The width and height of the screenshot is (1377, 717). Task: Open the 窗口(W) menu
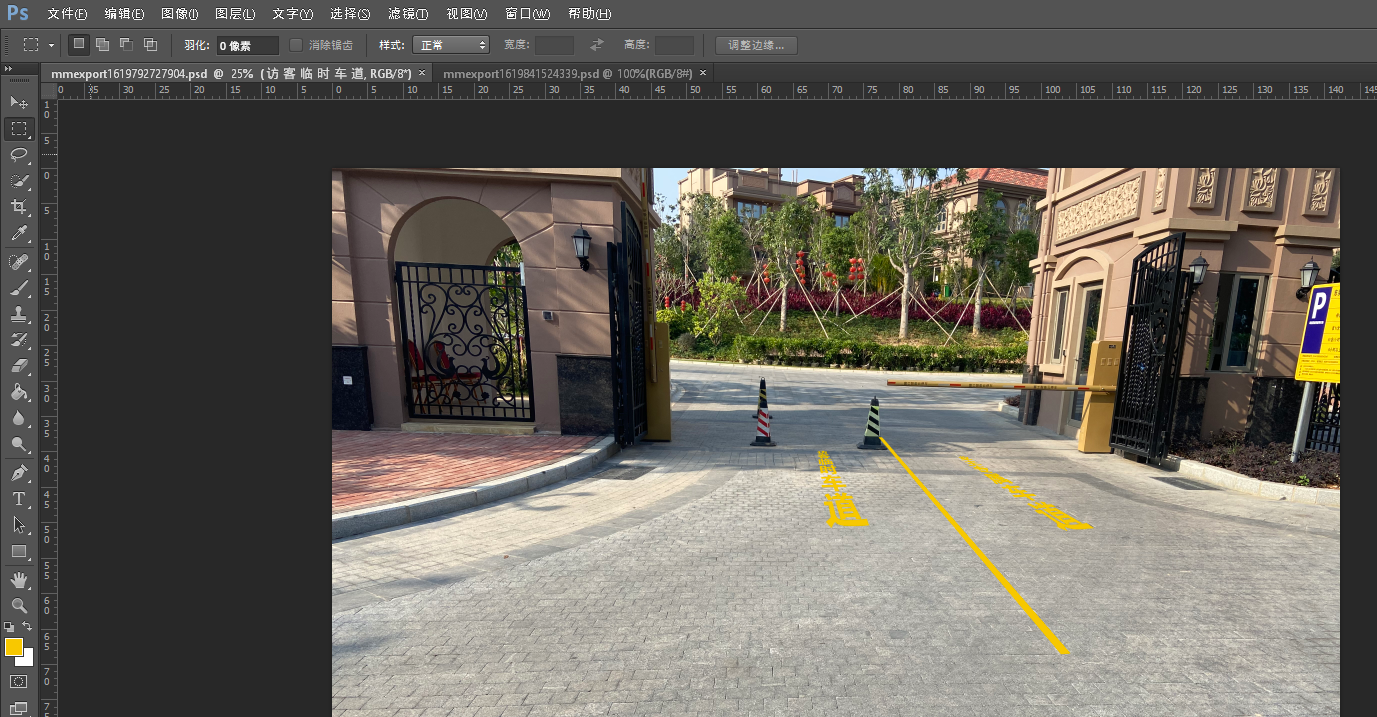(527, 14)
